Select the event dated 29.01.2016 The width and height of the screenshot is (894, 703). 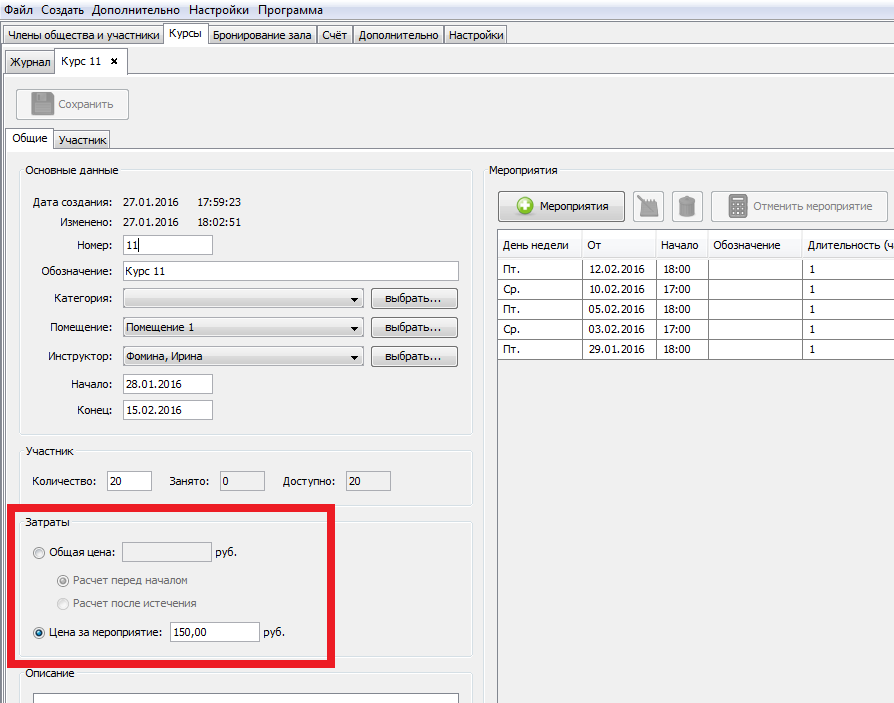696,349
